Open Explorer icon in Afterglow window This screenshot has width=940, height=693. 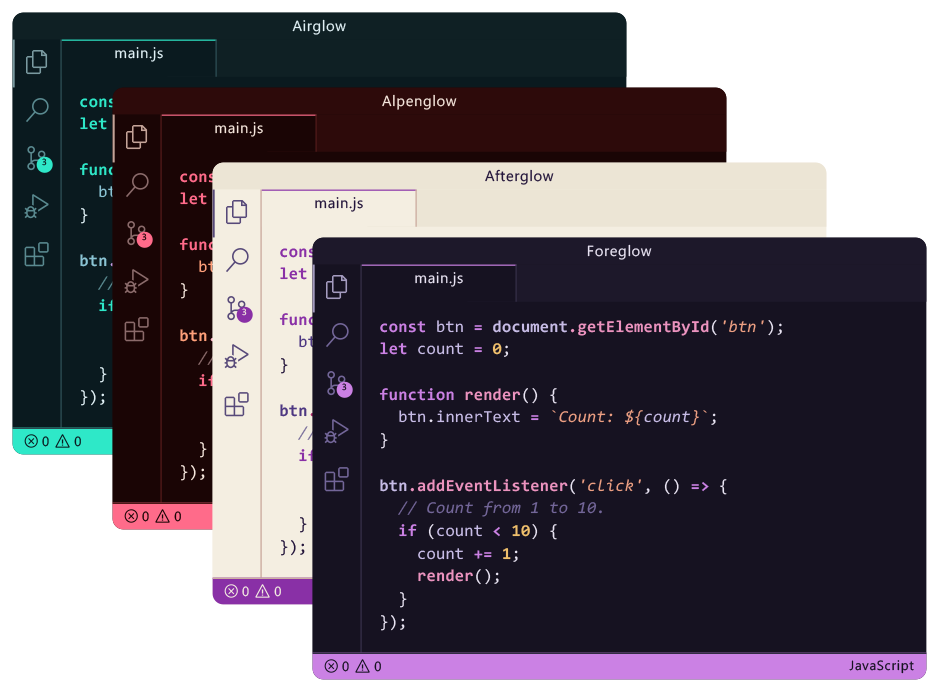click(x=237, y=212)
